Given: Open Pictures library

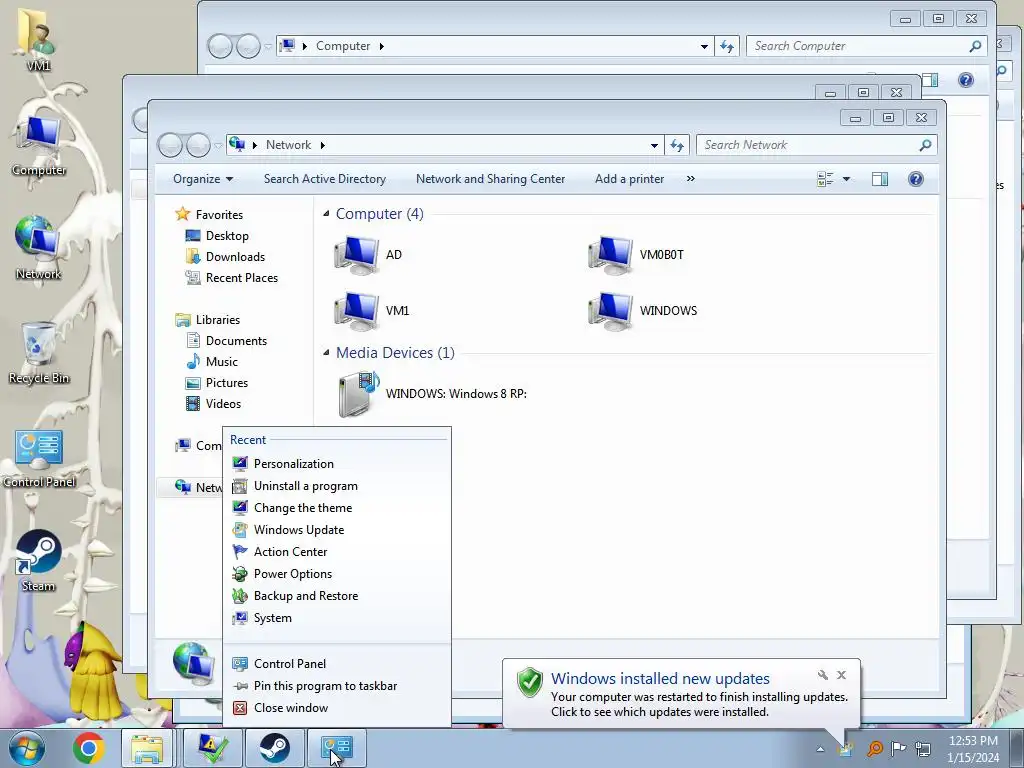Looking at the screenshot, I should pos(217,383).
